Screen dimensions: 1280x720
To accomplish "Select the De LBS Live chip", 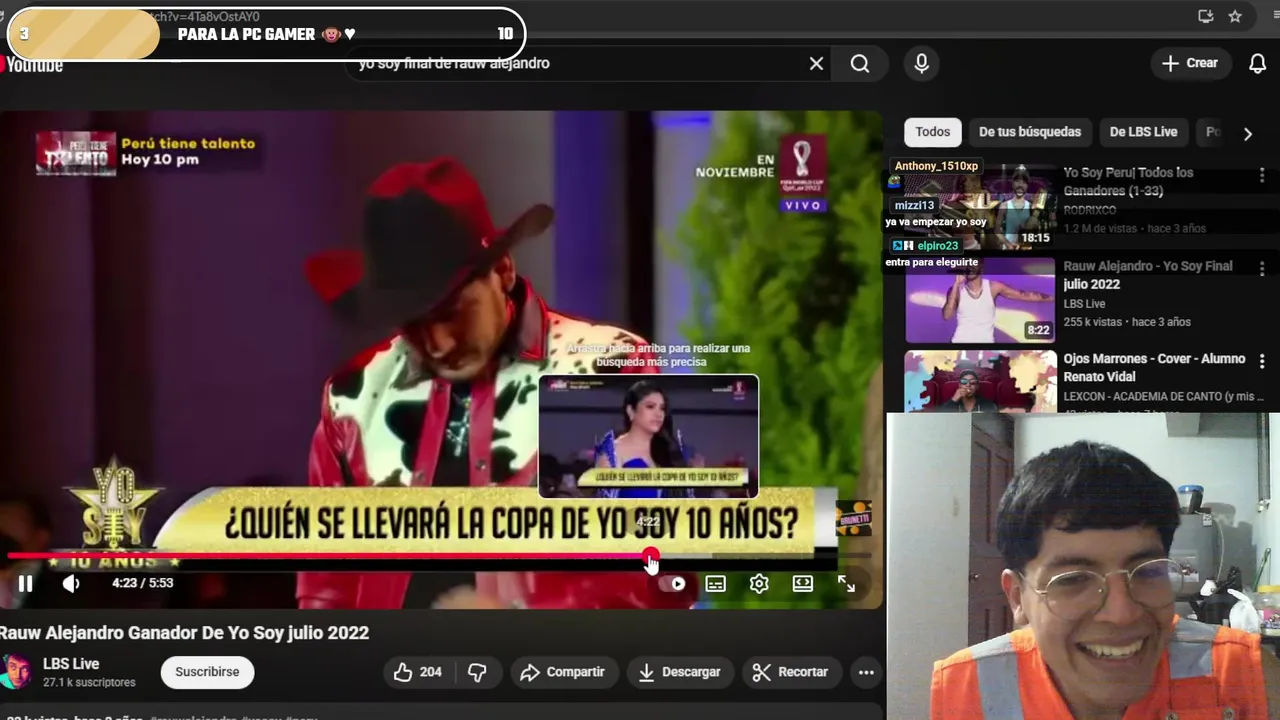I will click(1143, 132).
